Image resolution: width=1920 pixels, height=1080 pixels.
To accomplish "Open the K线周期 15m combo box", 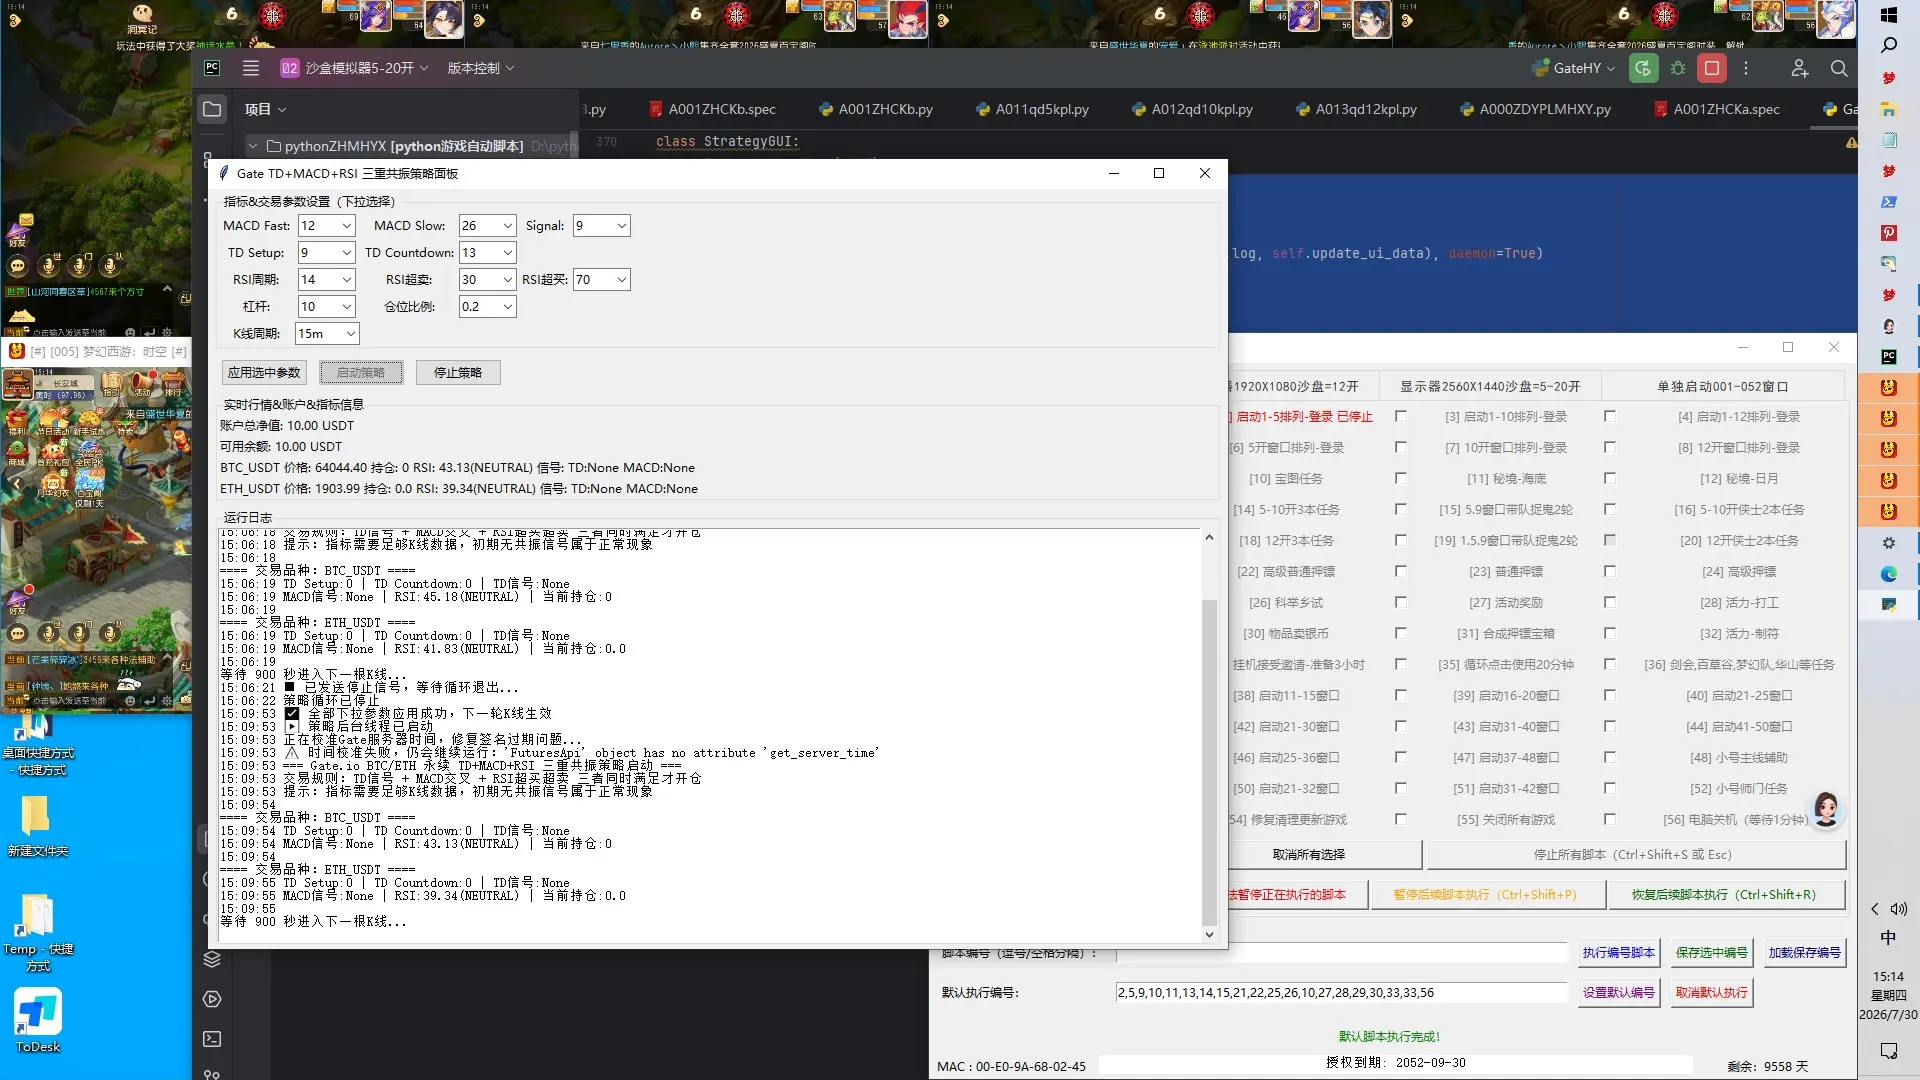I will point(326,334).
